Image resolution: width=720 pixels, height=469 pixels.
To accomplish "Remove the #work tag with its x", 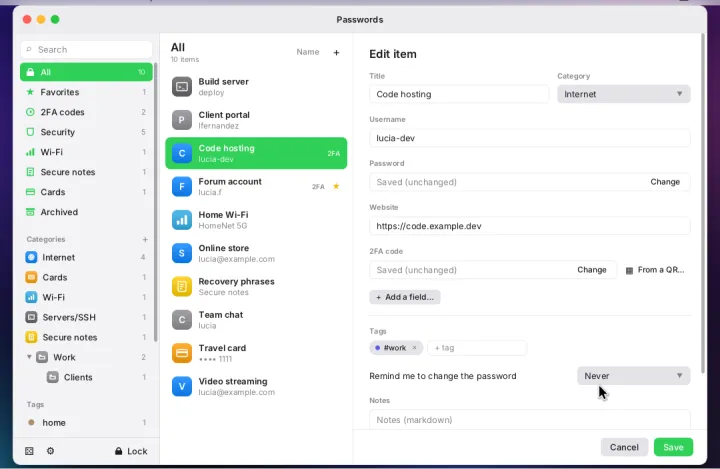I will point(414,348).
